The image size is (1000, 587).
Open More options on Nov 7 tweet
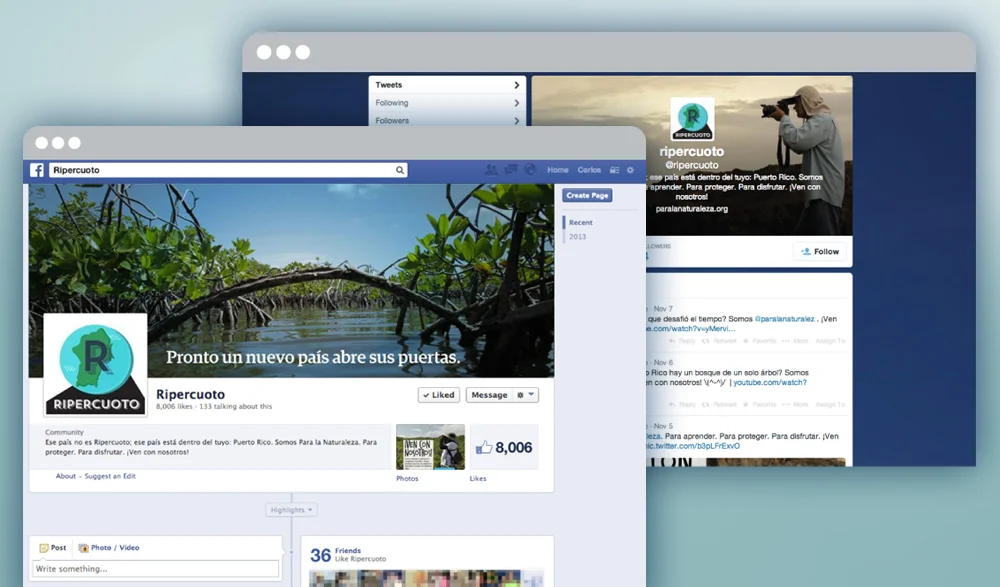click(795, 341)
